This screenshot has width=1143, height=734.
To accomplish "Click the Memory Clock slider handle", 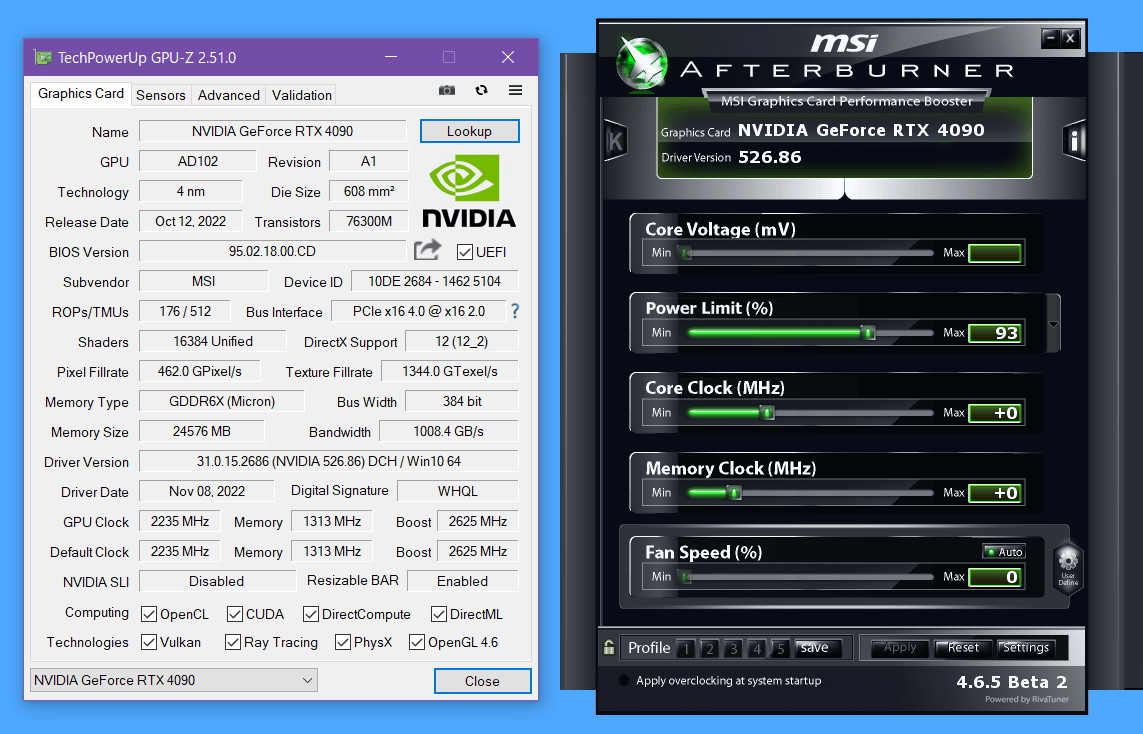I will (x=735, y=493).
